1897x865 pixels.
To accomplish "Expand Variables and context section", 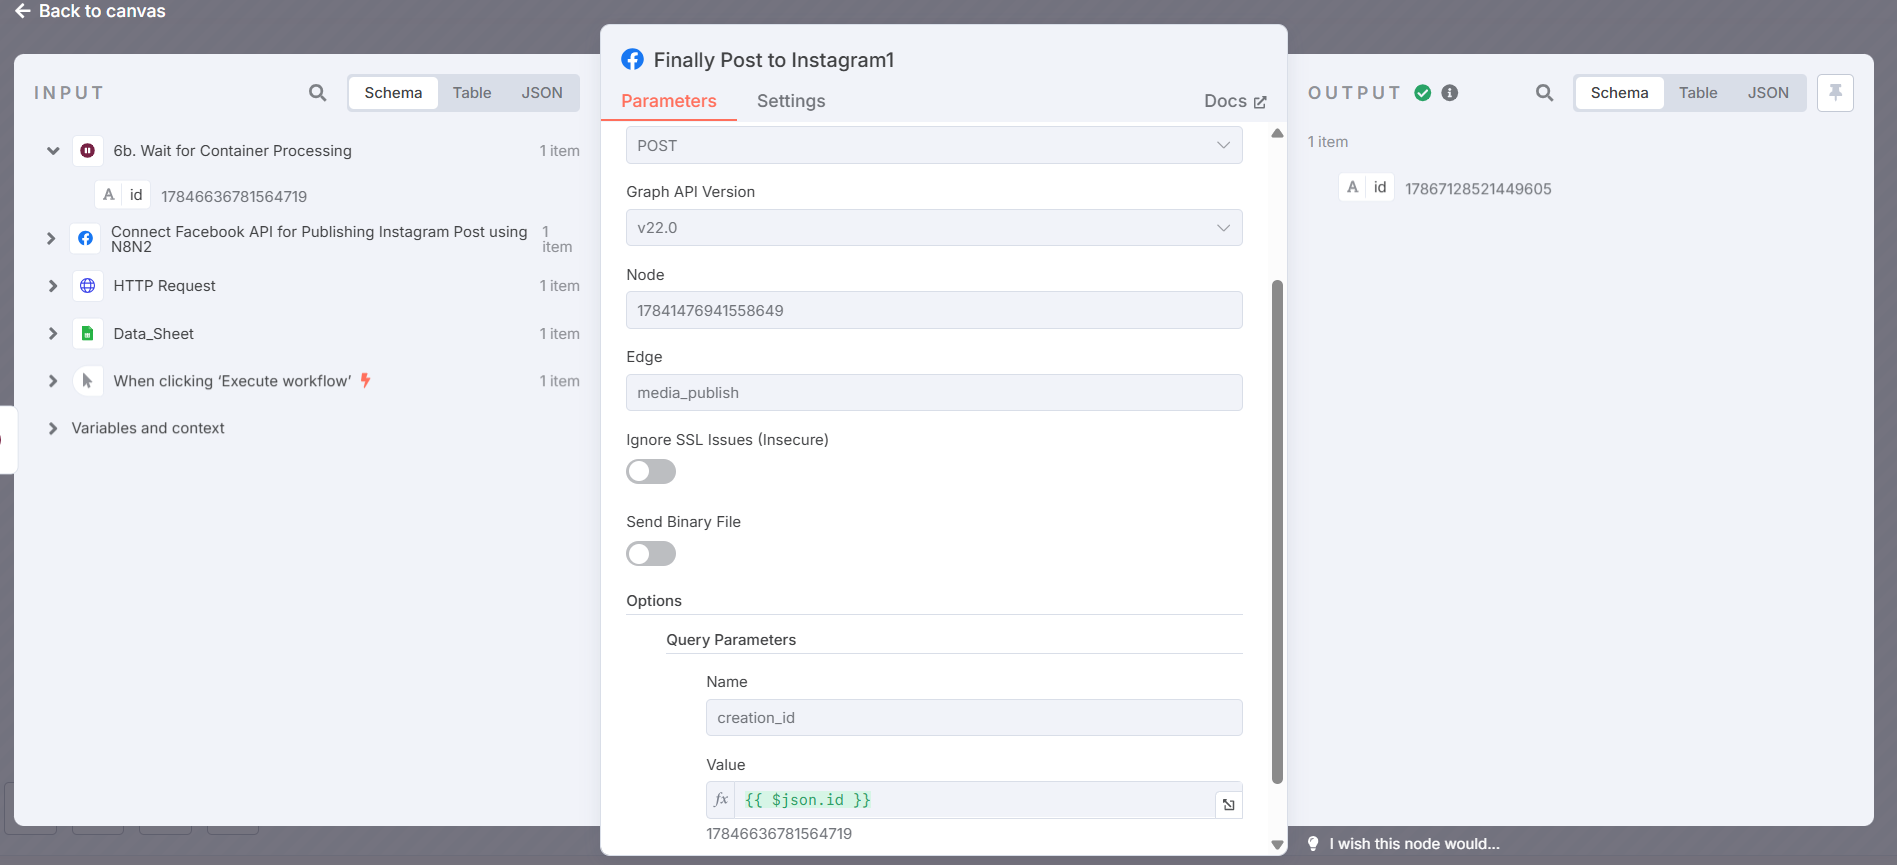I will [x=53, y=428].
